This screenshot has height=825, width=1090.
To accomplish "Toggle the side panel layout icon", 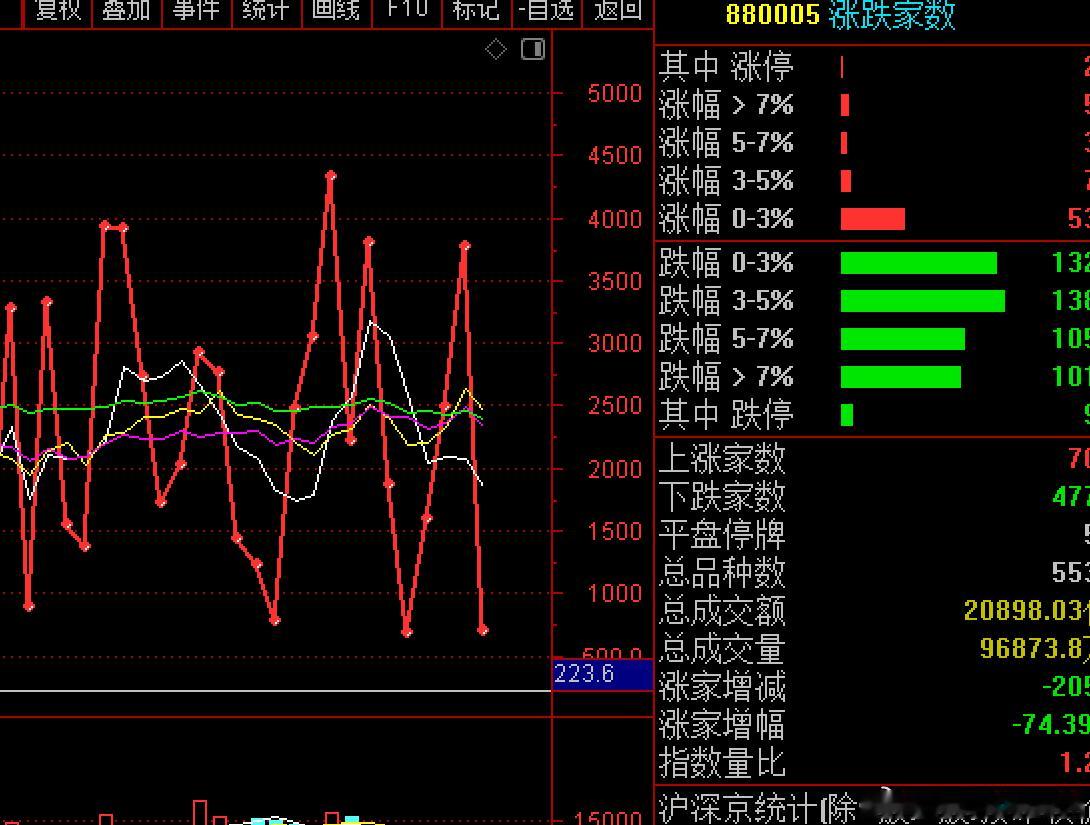I will click(533, 49).
